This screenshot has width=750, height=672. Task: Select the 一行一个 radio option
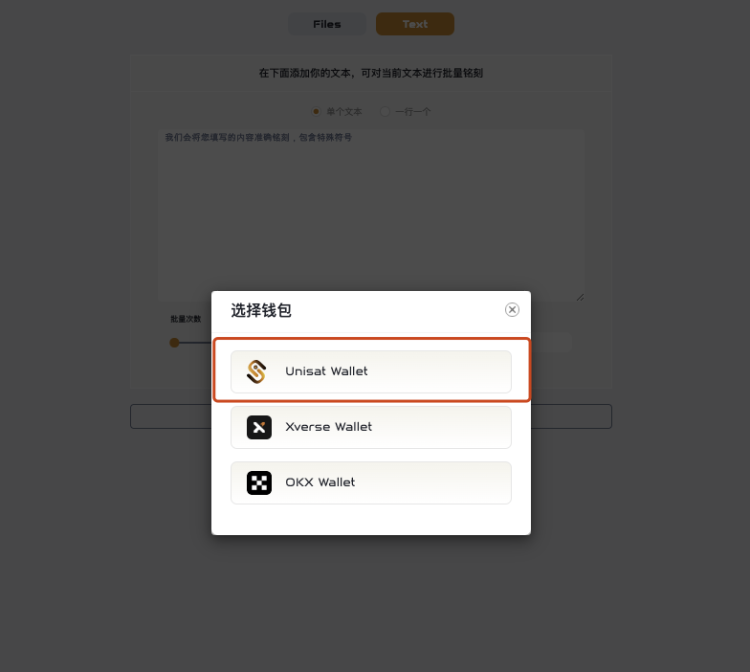385,111
